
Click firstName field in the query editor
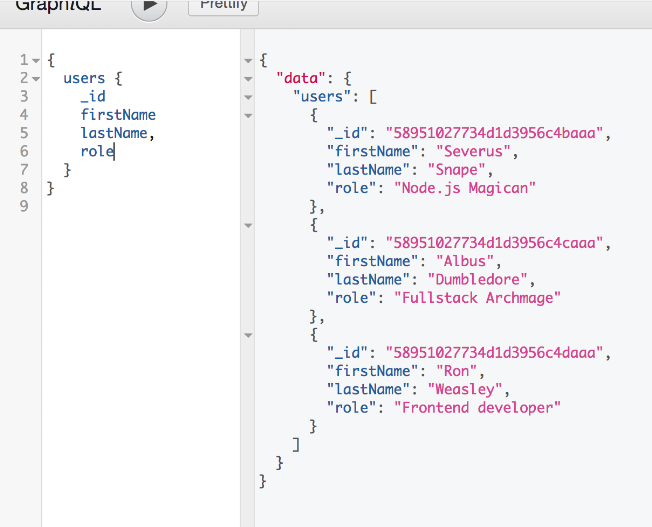[x=118, y=115]
